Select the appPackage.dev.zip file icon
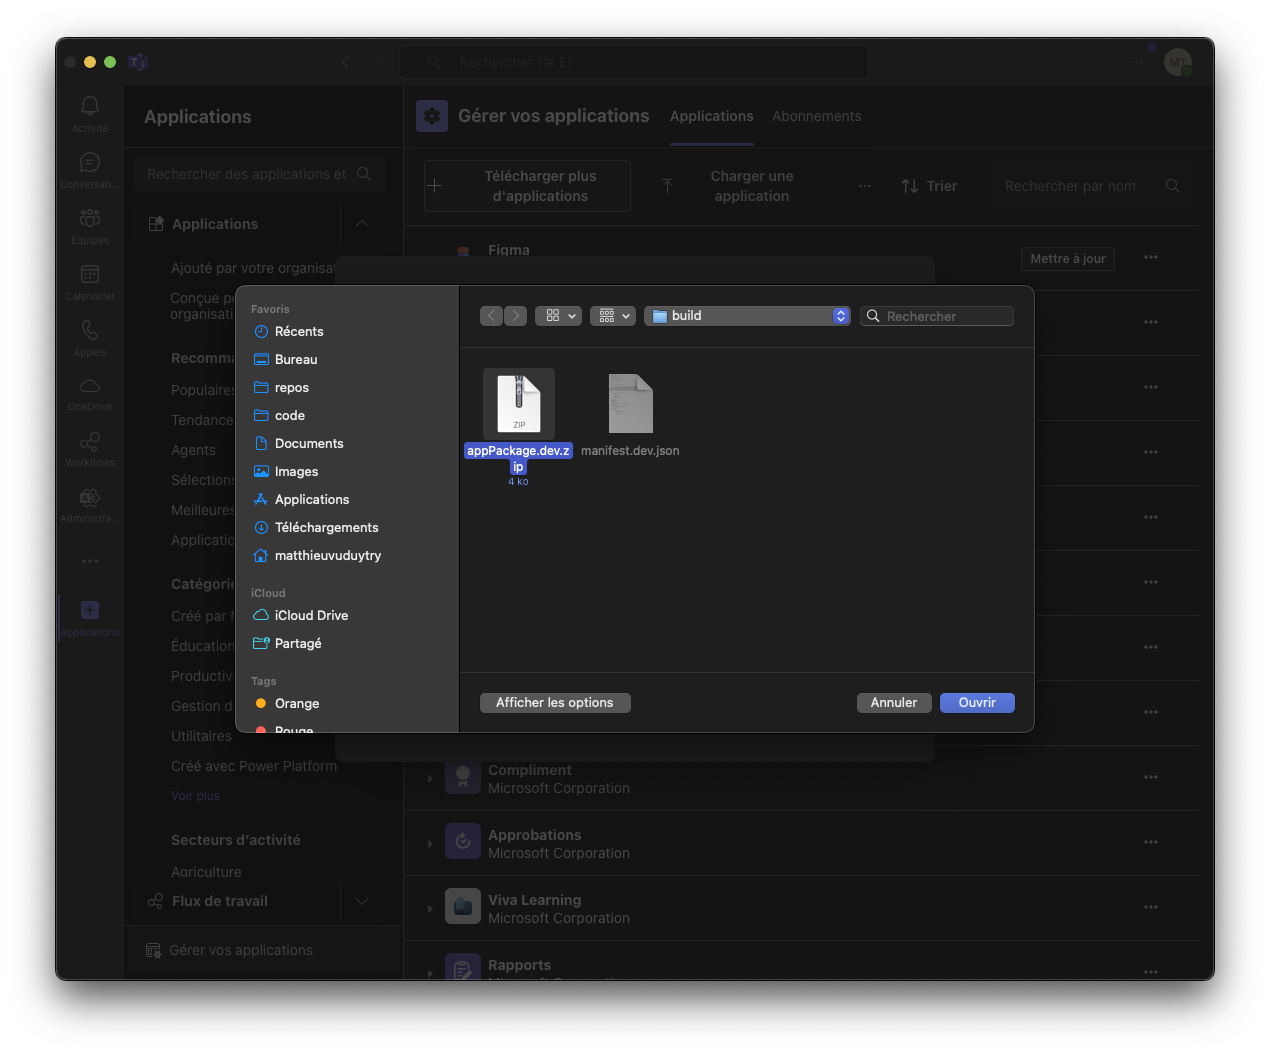Screen dimensions: 1270x1054 (x=518, y=404)
